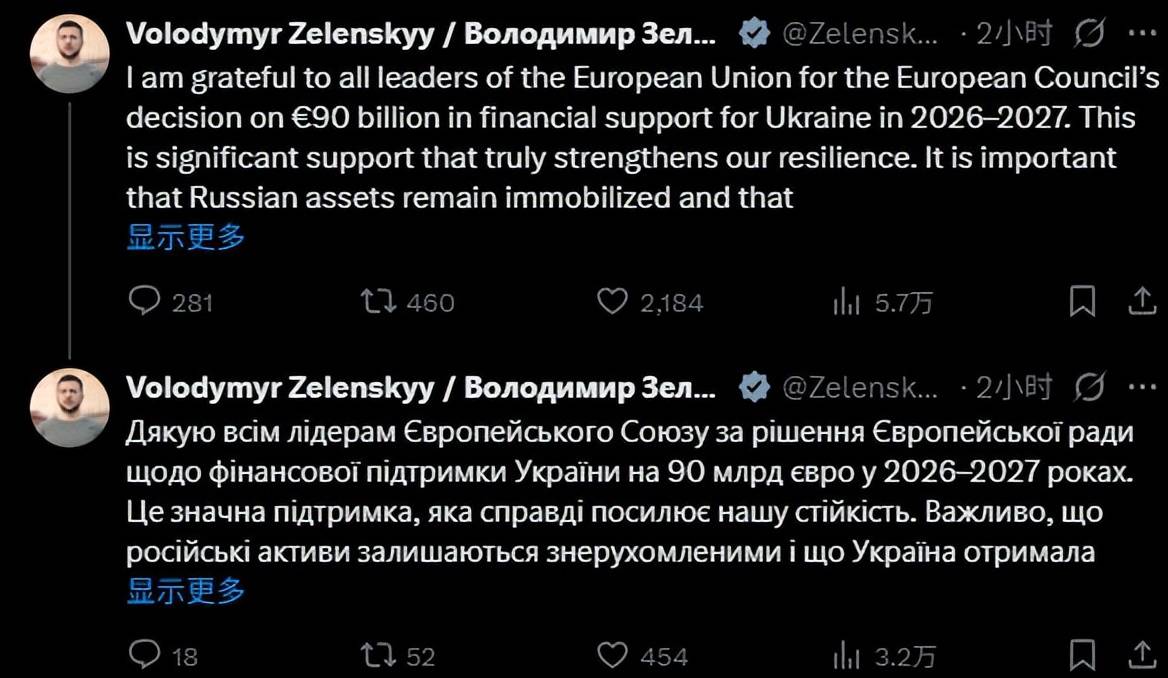
Task: Bookmark the Ukrainian tweet
Action: click(1082, 655)
